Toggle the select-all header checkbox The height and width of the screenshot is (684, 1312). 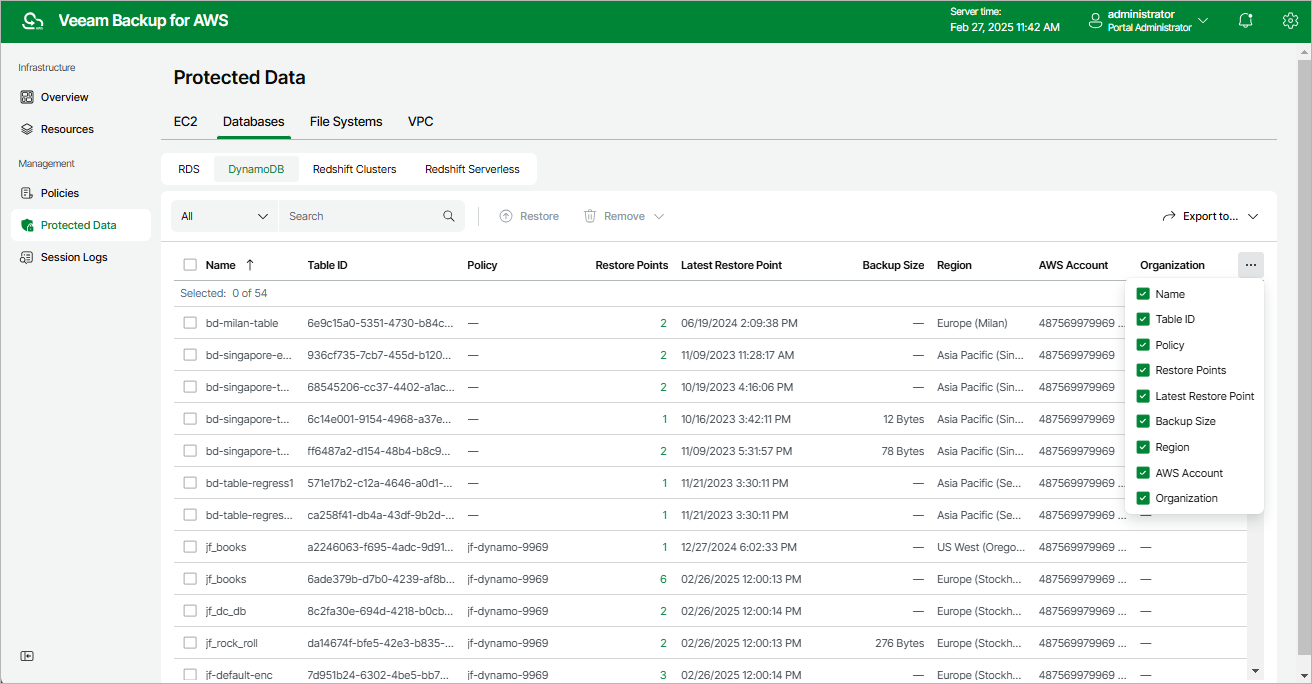tap(190, 265)
